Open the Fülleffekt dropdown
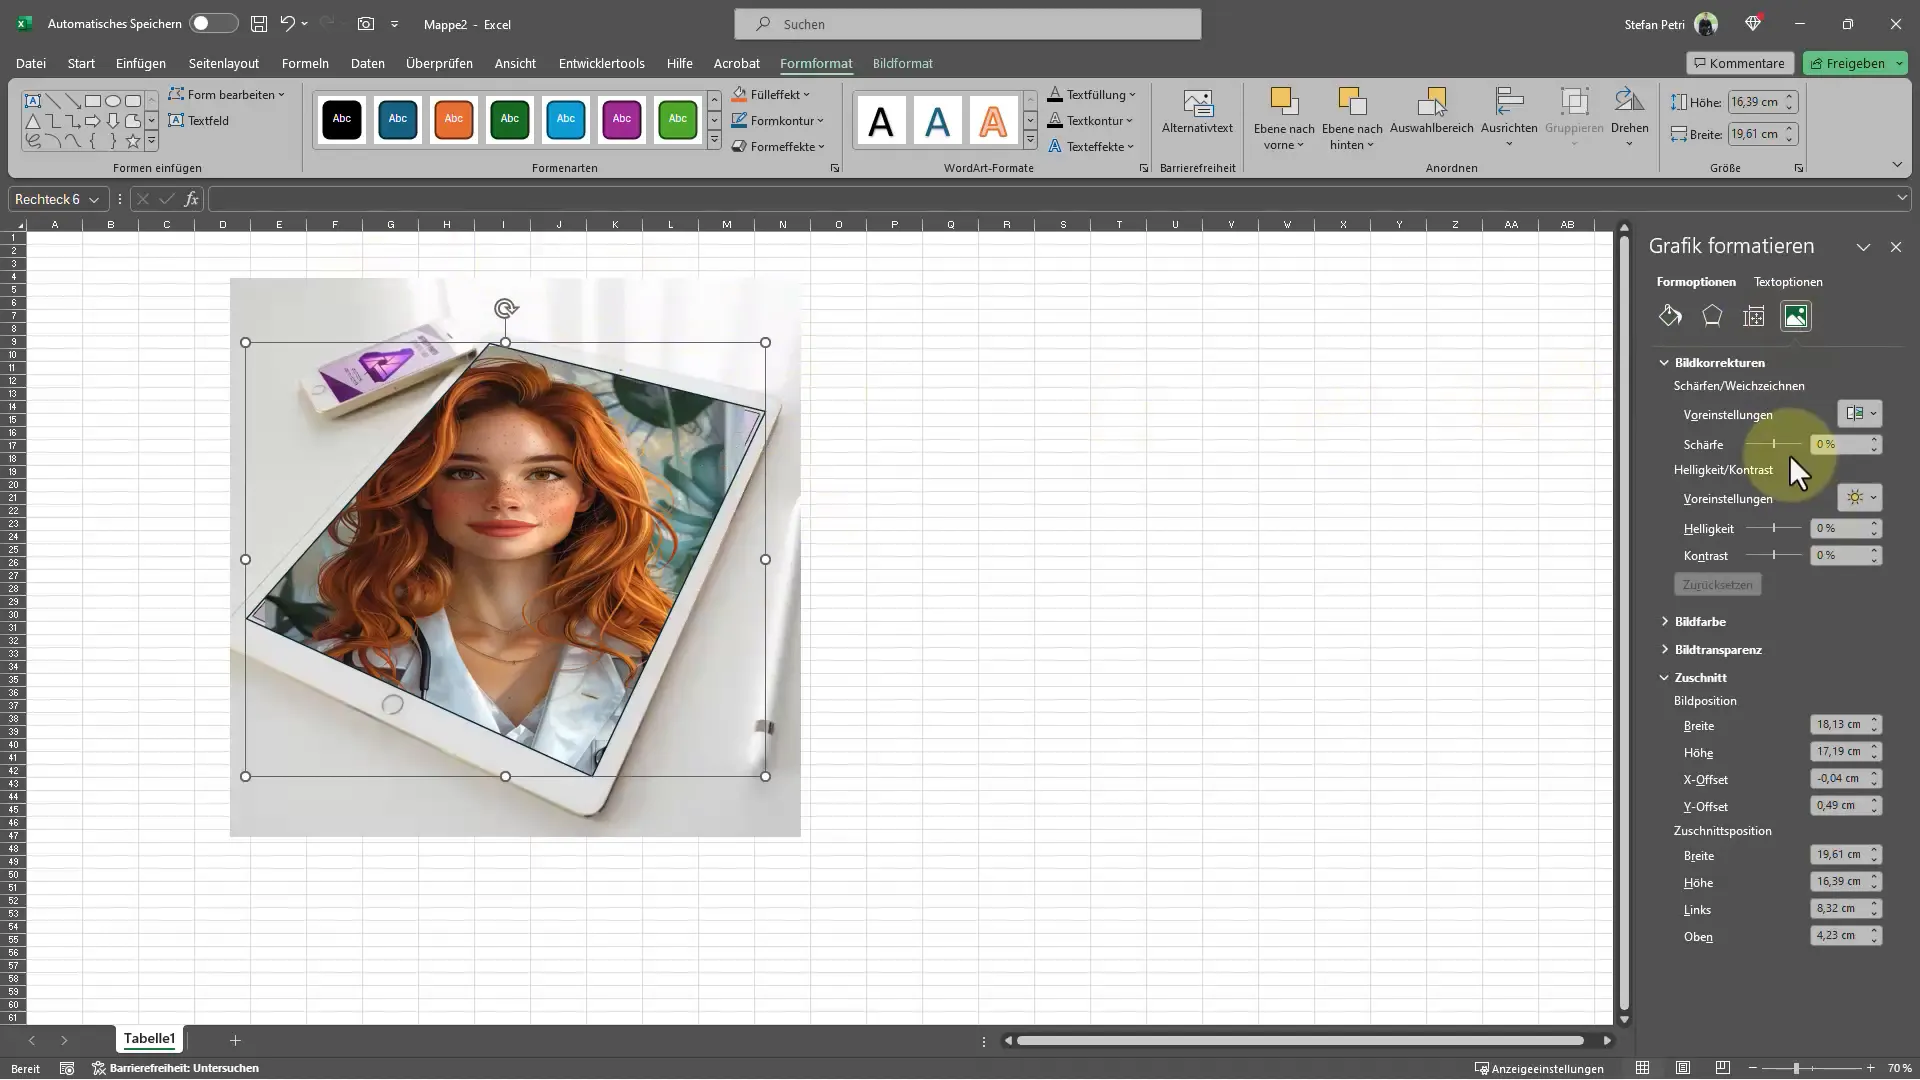The width and height of the screenshot is (1920, 1080). pos(771,94)
